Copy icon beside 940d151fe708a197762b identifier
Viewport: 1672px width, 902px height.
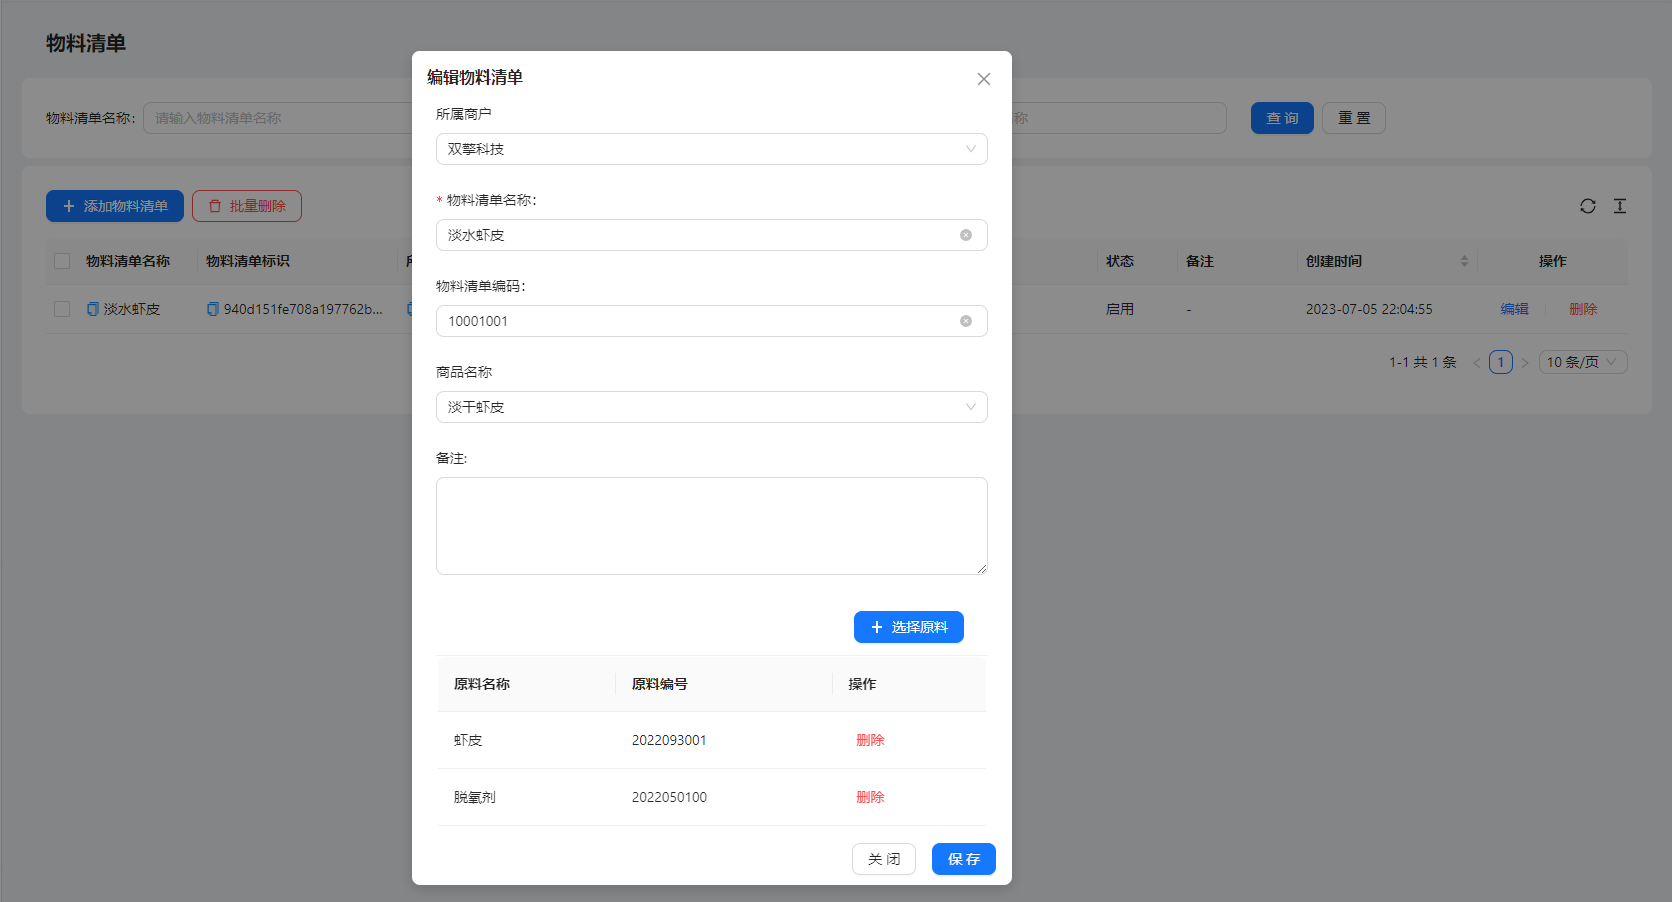point(212,309)
